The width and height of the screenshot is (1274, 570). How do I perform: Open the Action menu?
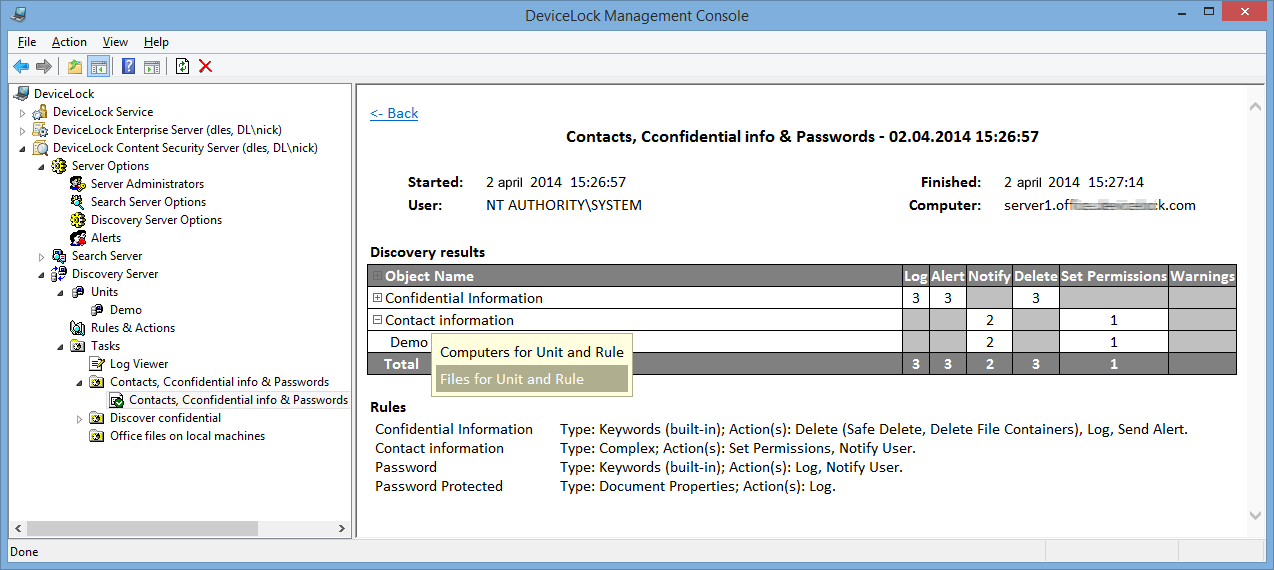click(69, 42)
